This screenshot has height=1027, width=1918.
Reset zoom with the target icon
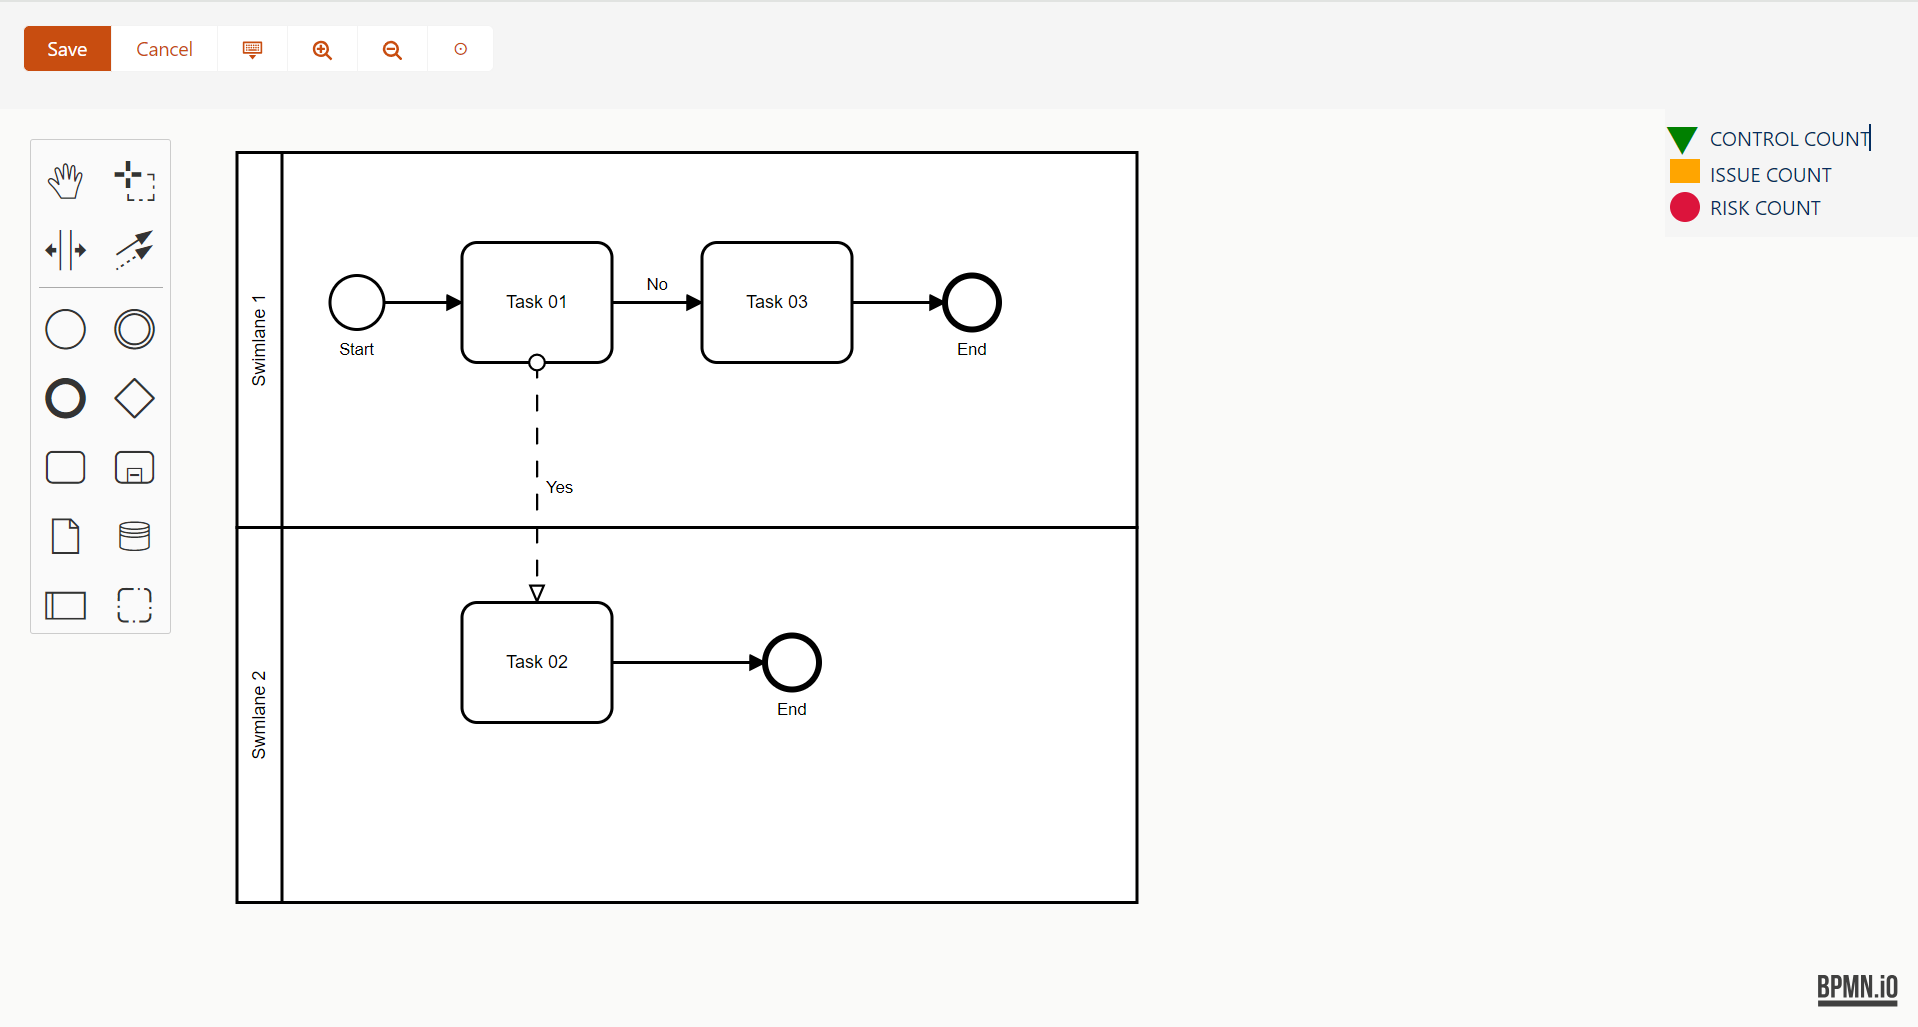460,49
